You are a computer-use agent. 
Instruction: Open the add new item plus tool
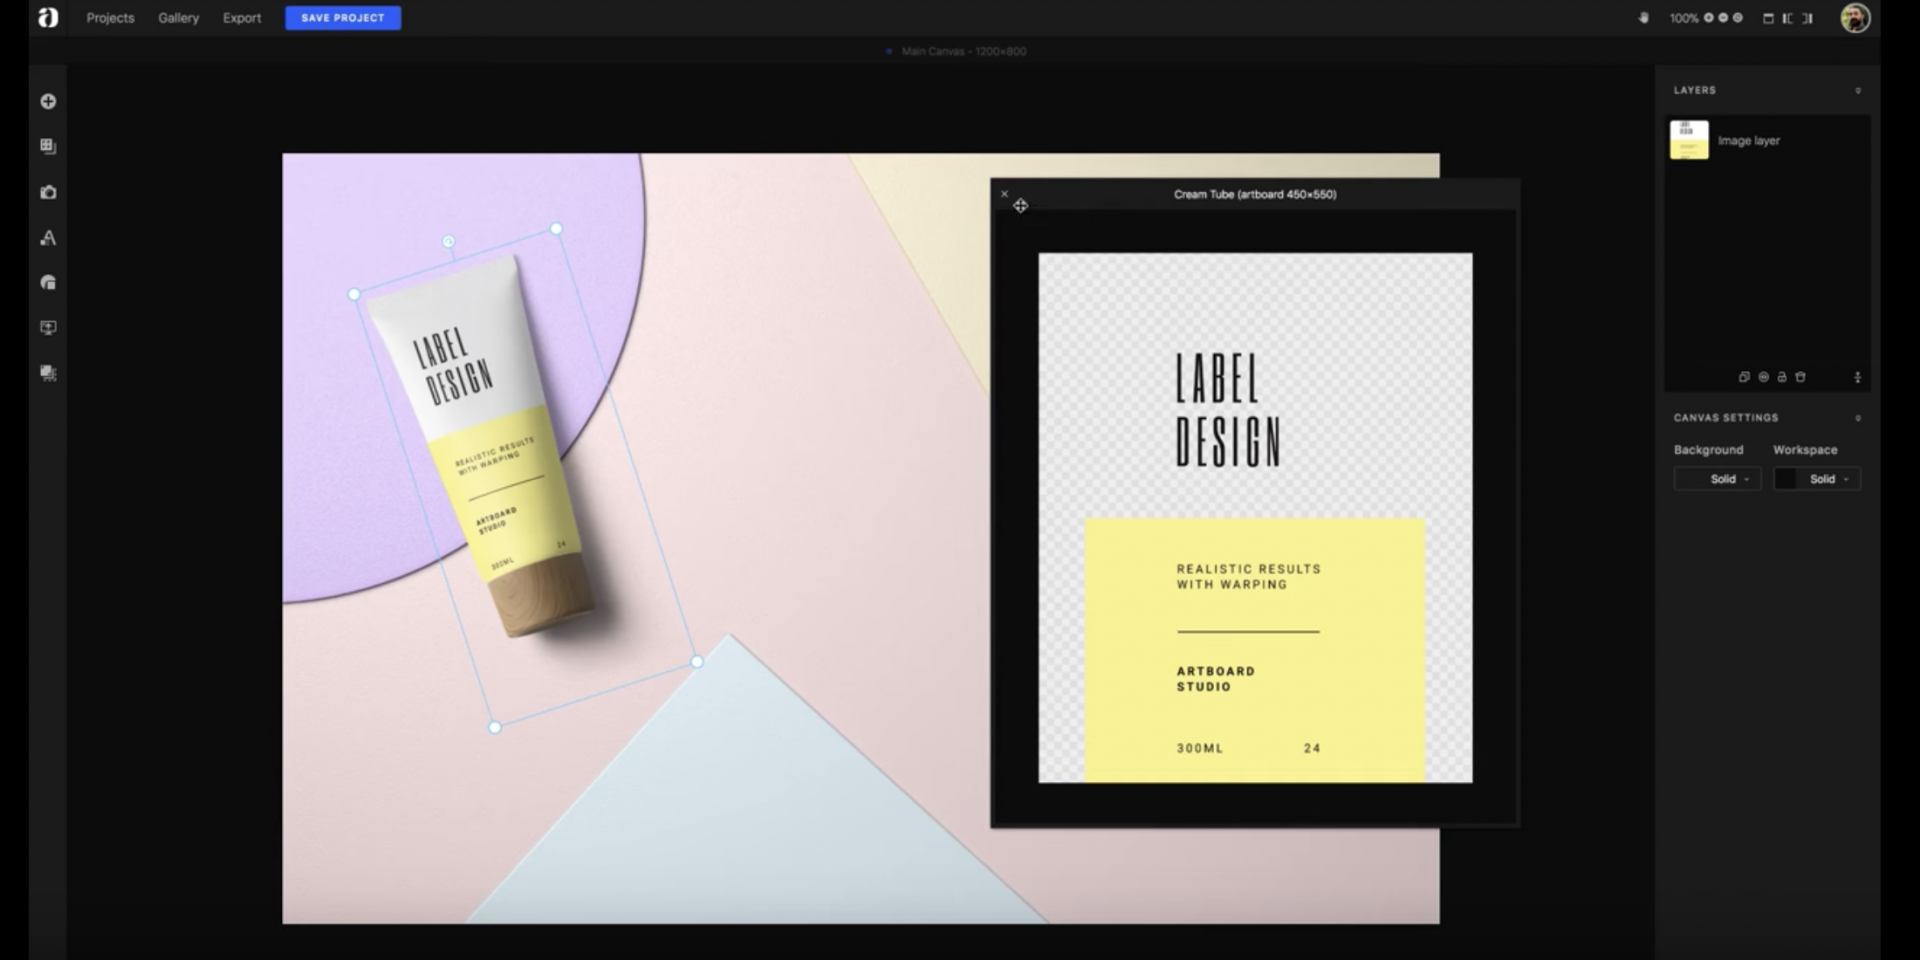click(48, 101)
